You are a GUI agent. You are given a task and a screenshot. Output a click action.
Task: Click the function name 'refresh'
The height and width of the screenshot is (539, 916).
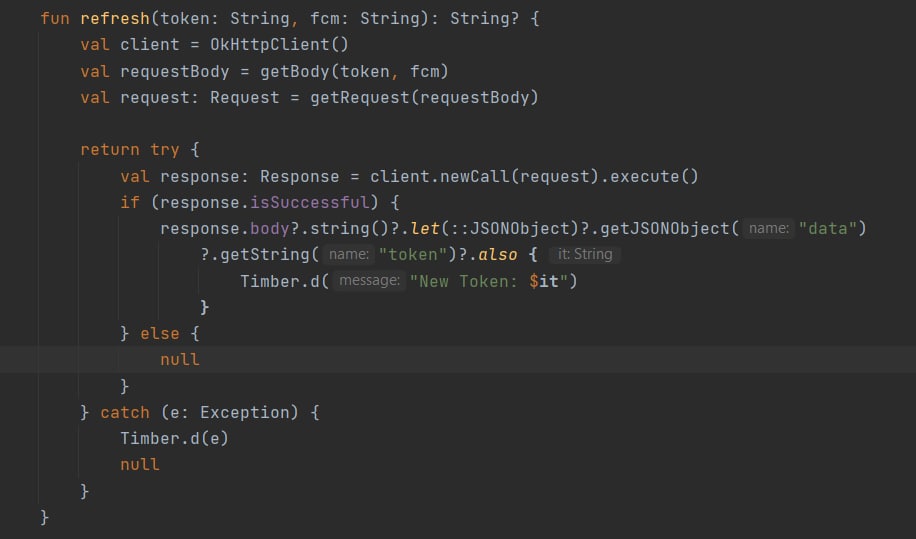[115, 19]
